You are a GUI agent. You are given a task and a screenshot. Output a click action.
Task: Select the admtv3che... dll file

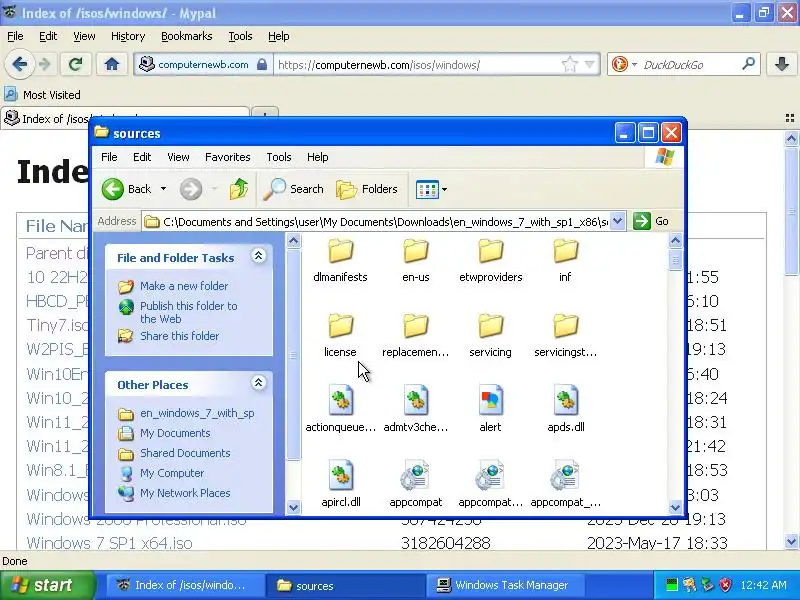point(415,410)
